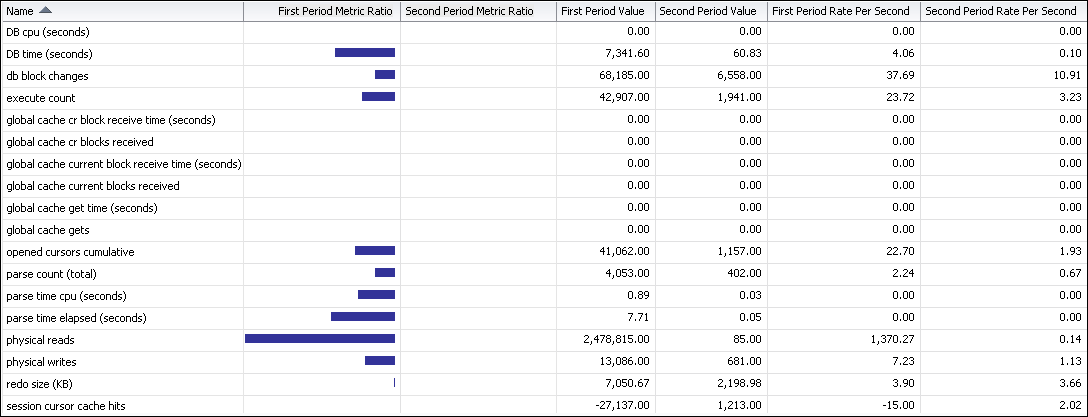Click the negative rate -15.00
The width and height of the screenshot is (1088, 417).
click(901, 406)
